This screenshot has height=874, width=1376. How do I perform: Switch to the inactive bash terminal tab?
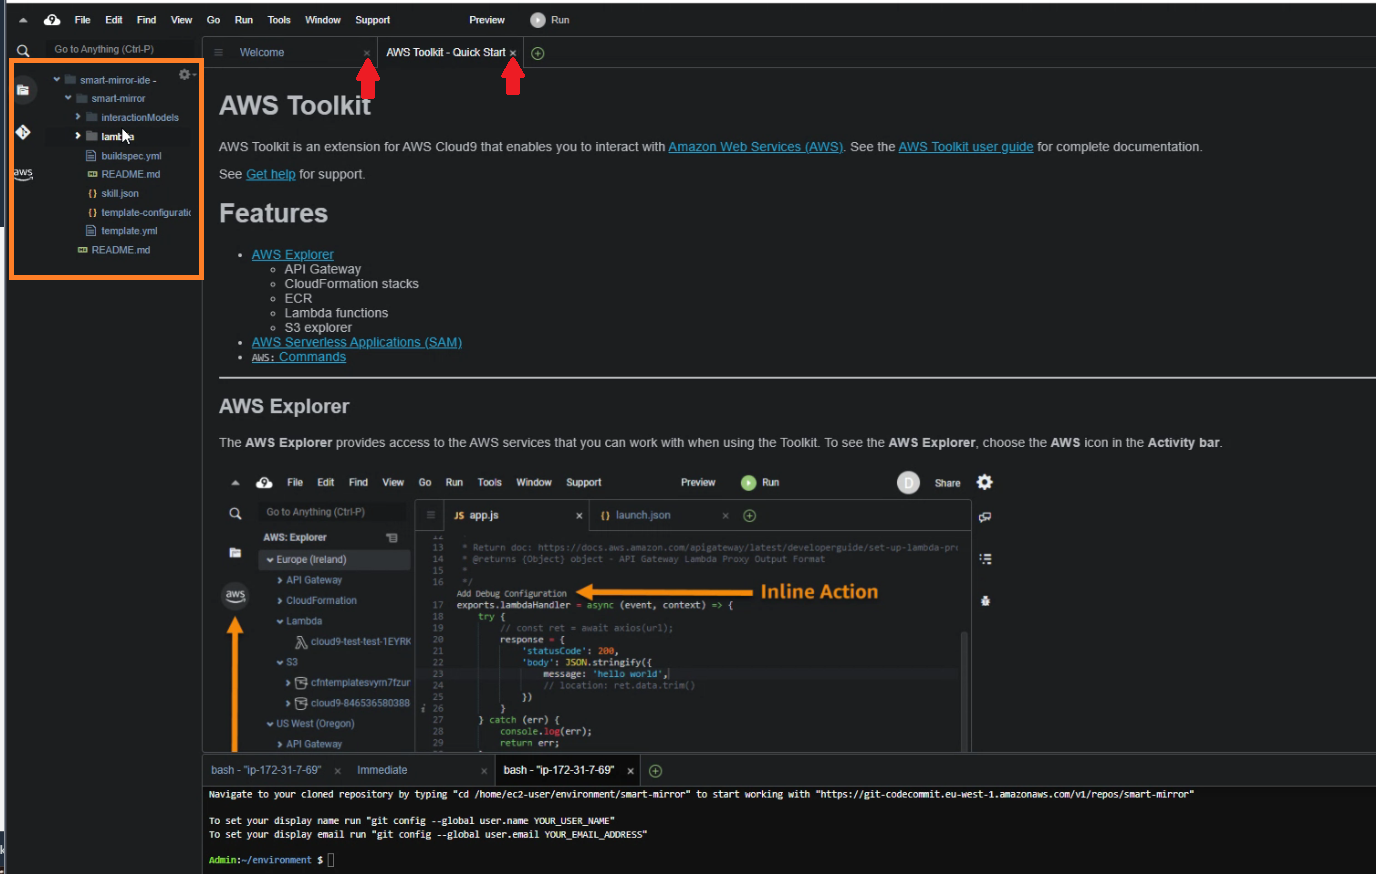[266, 771]
